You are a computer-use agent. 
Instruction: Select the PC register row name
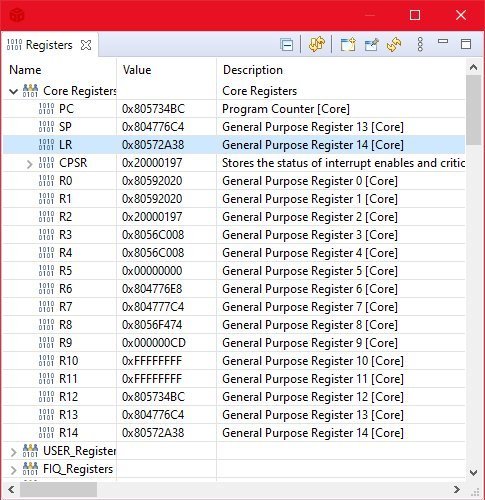point(66,109)
